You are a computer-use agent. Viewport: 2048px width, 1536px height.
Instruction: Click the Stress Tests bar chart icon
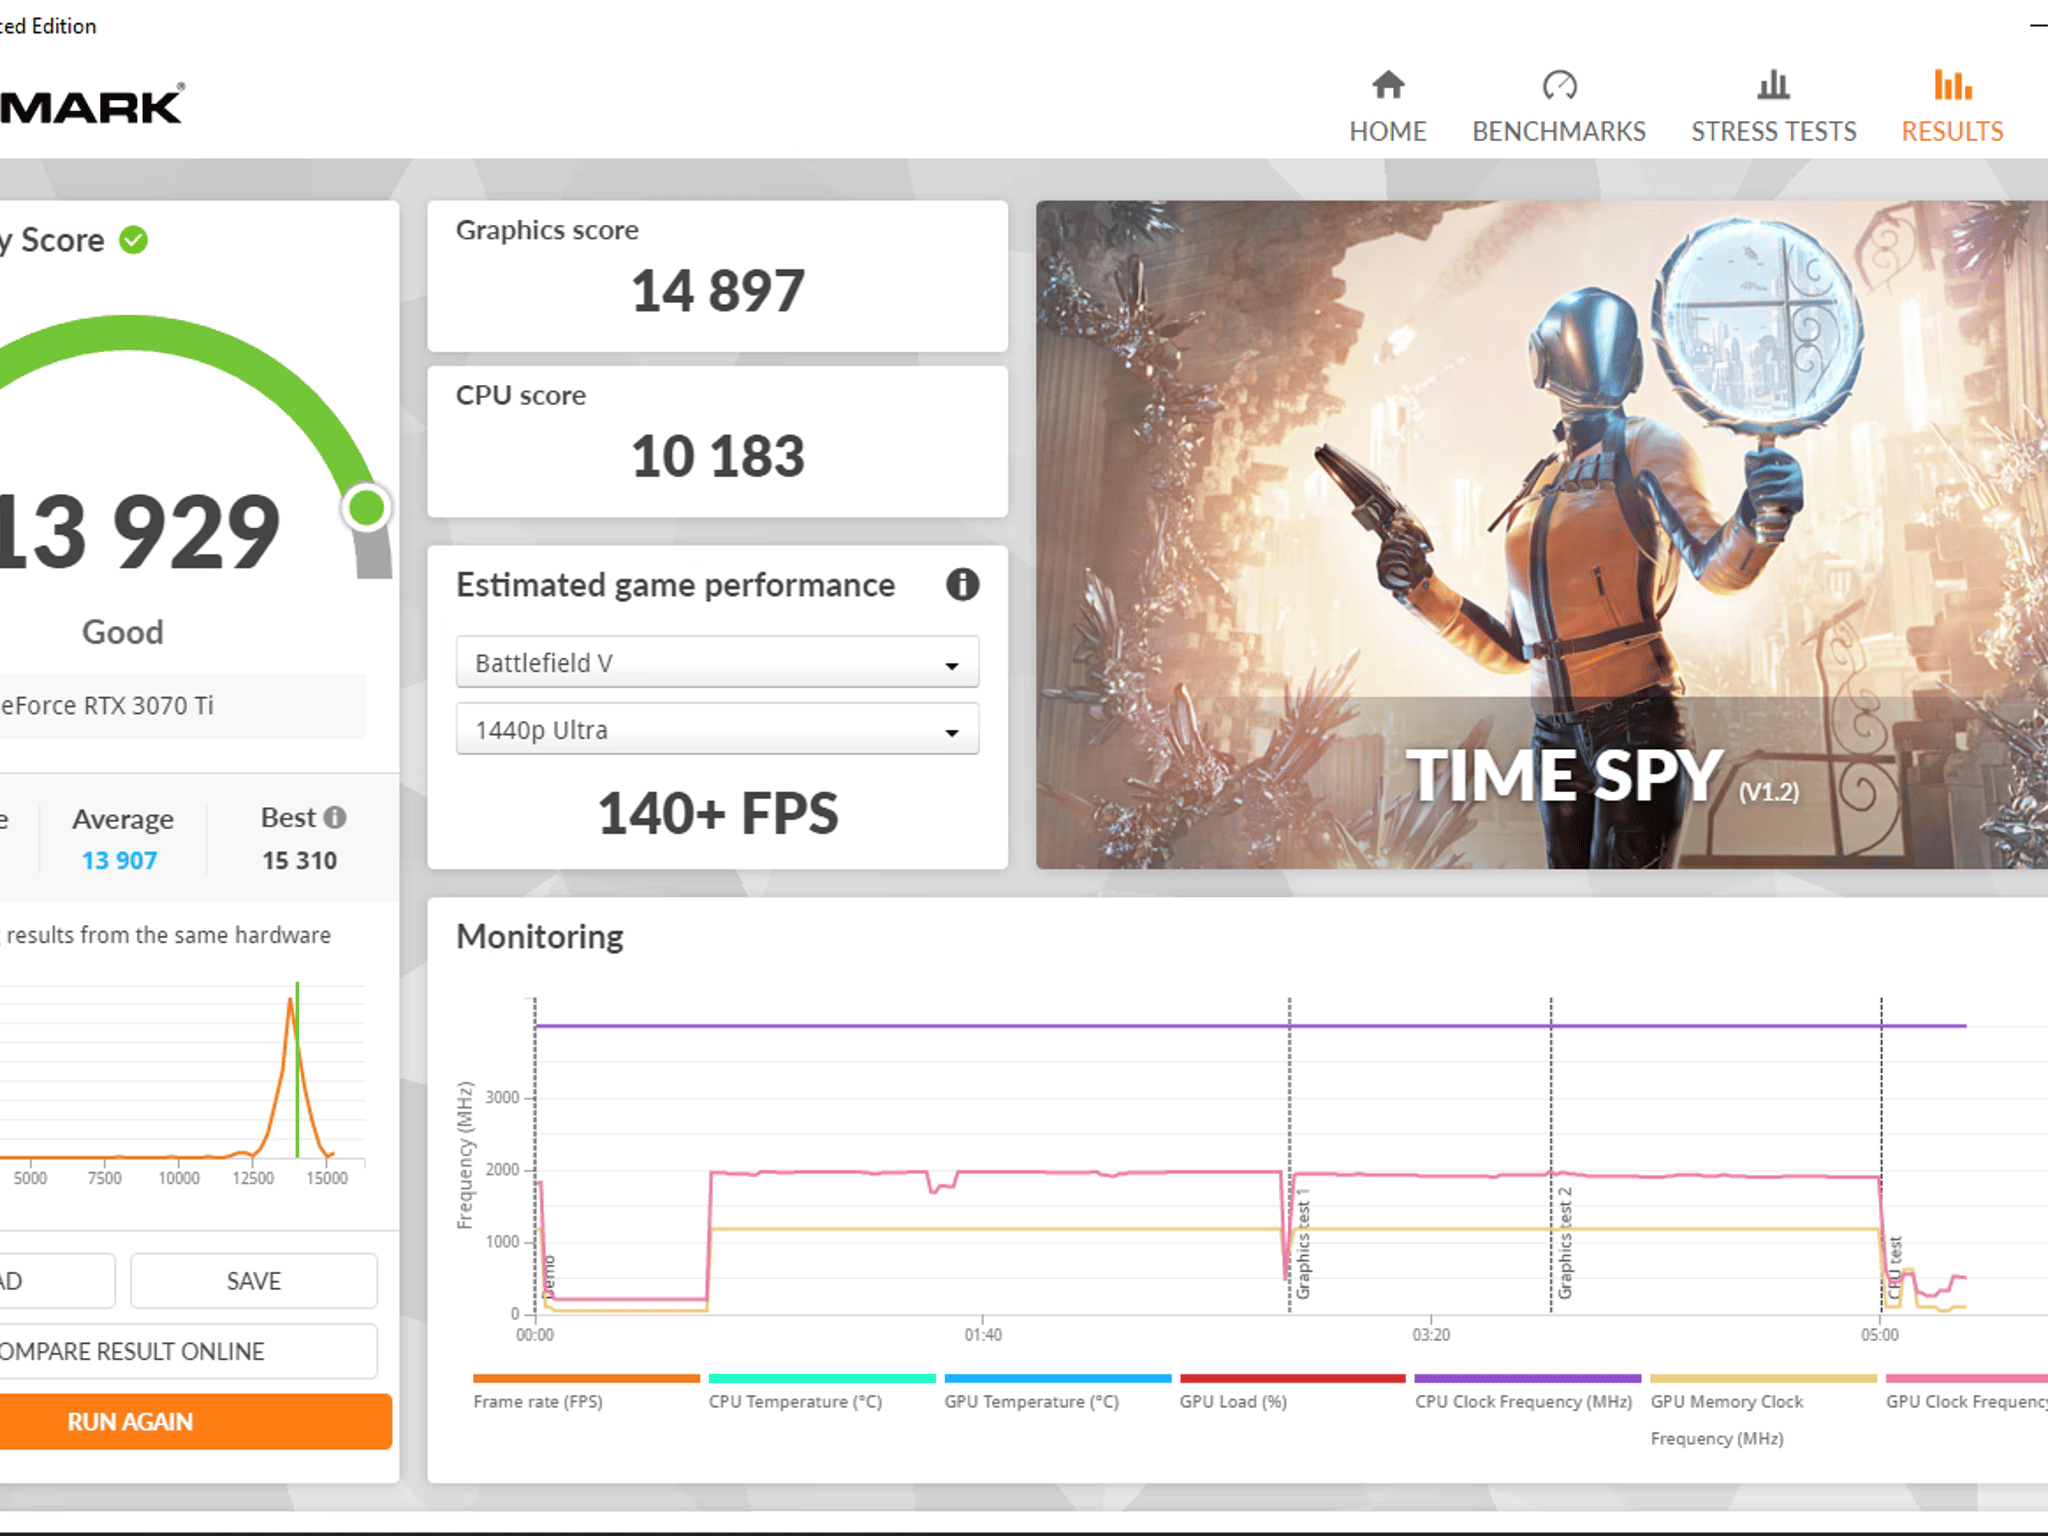click(1773, 85)
